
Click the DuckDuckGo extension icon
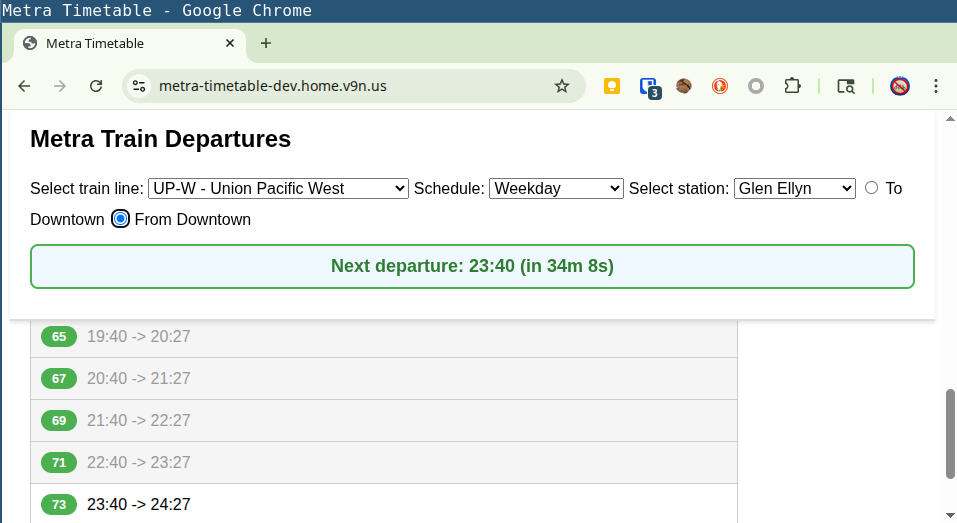click(x=720, y=86)
